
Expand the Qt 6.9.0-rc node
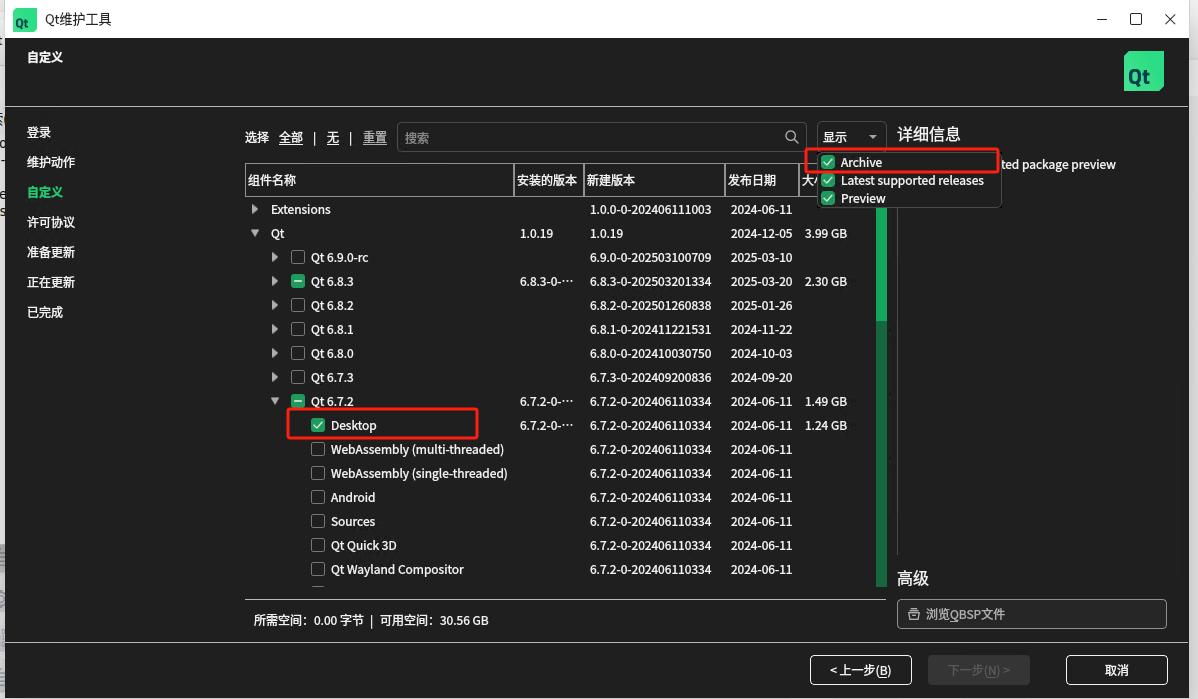pyautogui.click(x=275, y=257)
